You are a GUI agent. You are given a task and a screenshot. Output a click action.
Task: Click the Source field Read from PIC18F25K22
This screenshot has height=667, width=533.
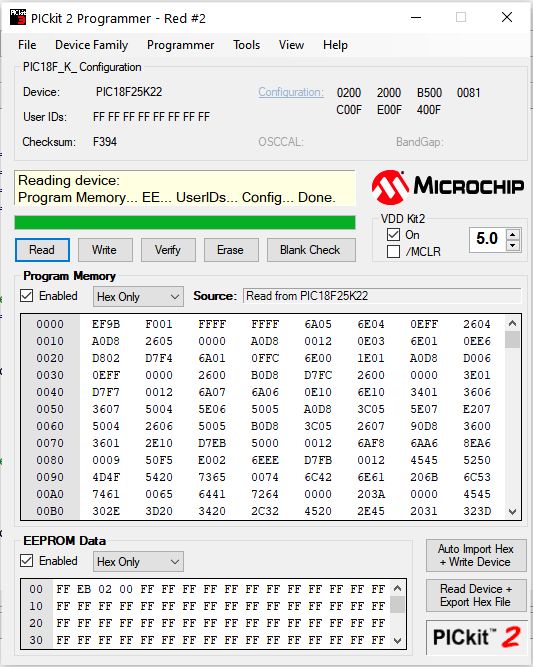pyautogui.click(x=382, y=296)
